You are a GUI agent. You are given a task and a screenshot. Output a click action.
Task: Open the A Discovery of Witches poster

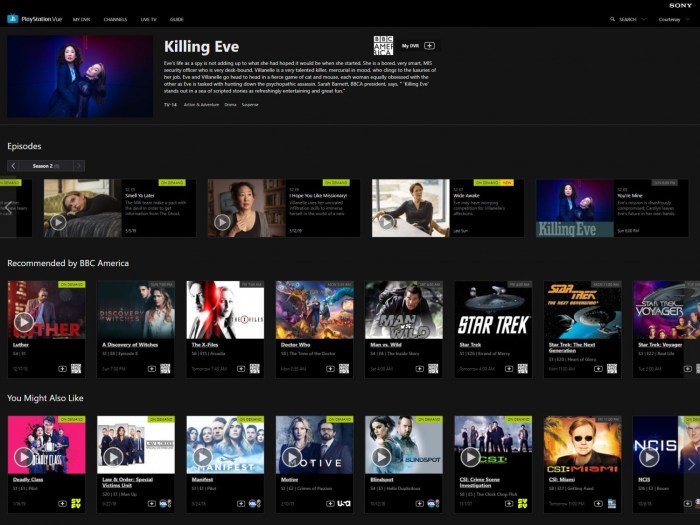[x=136, y=309]
